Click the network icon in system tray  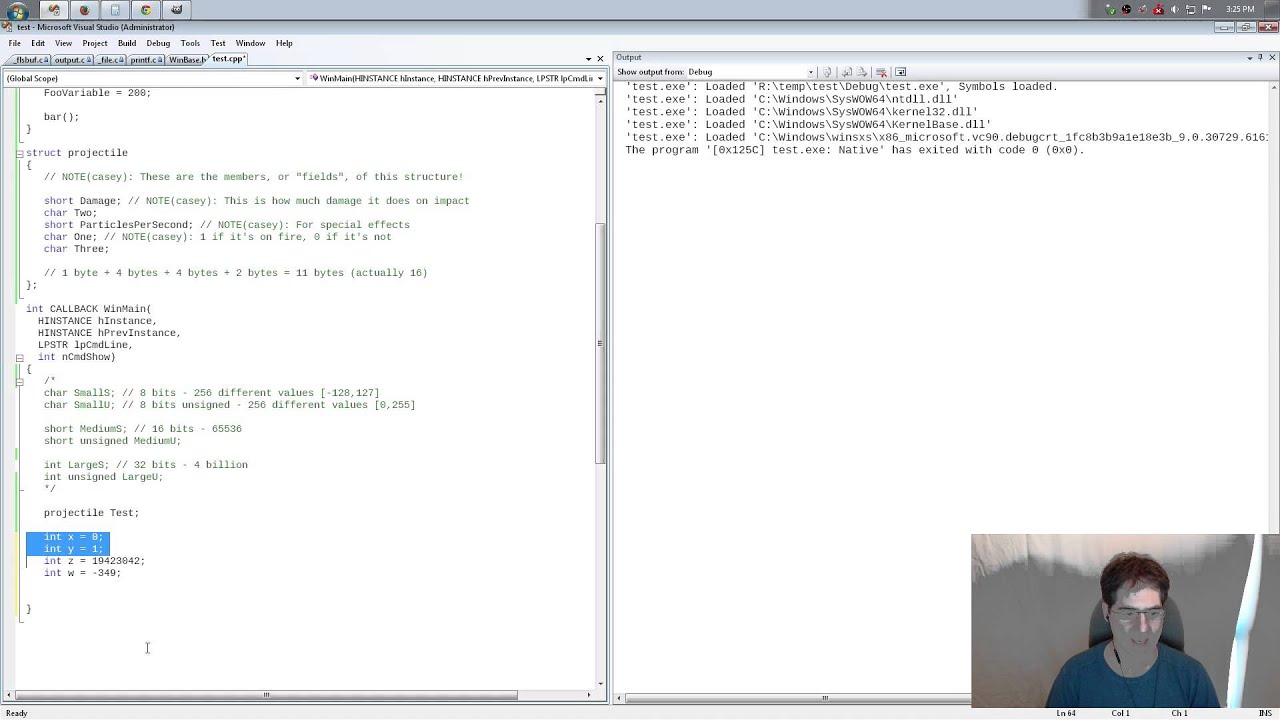coord(1190,10)
